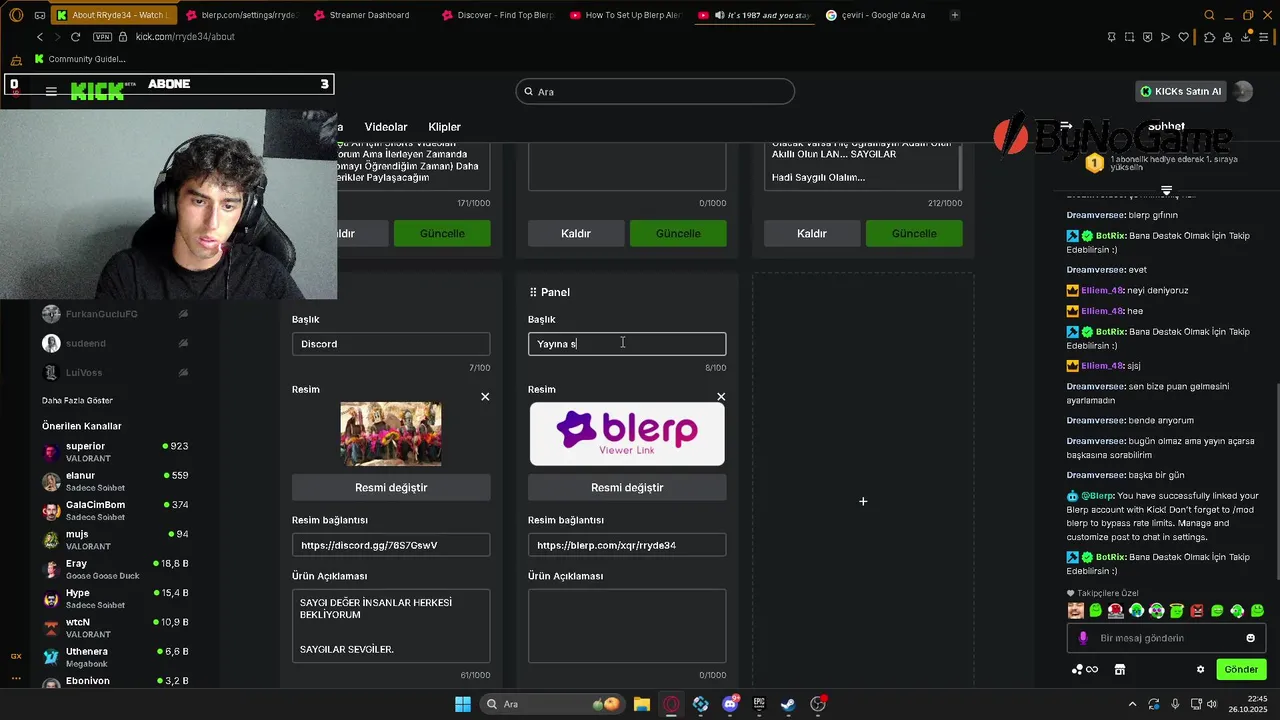Screen dimensions: 1280x720
Task: Click the Discord panel image thumbnail
Action: coord(391,434)
